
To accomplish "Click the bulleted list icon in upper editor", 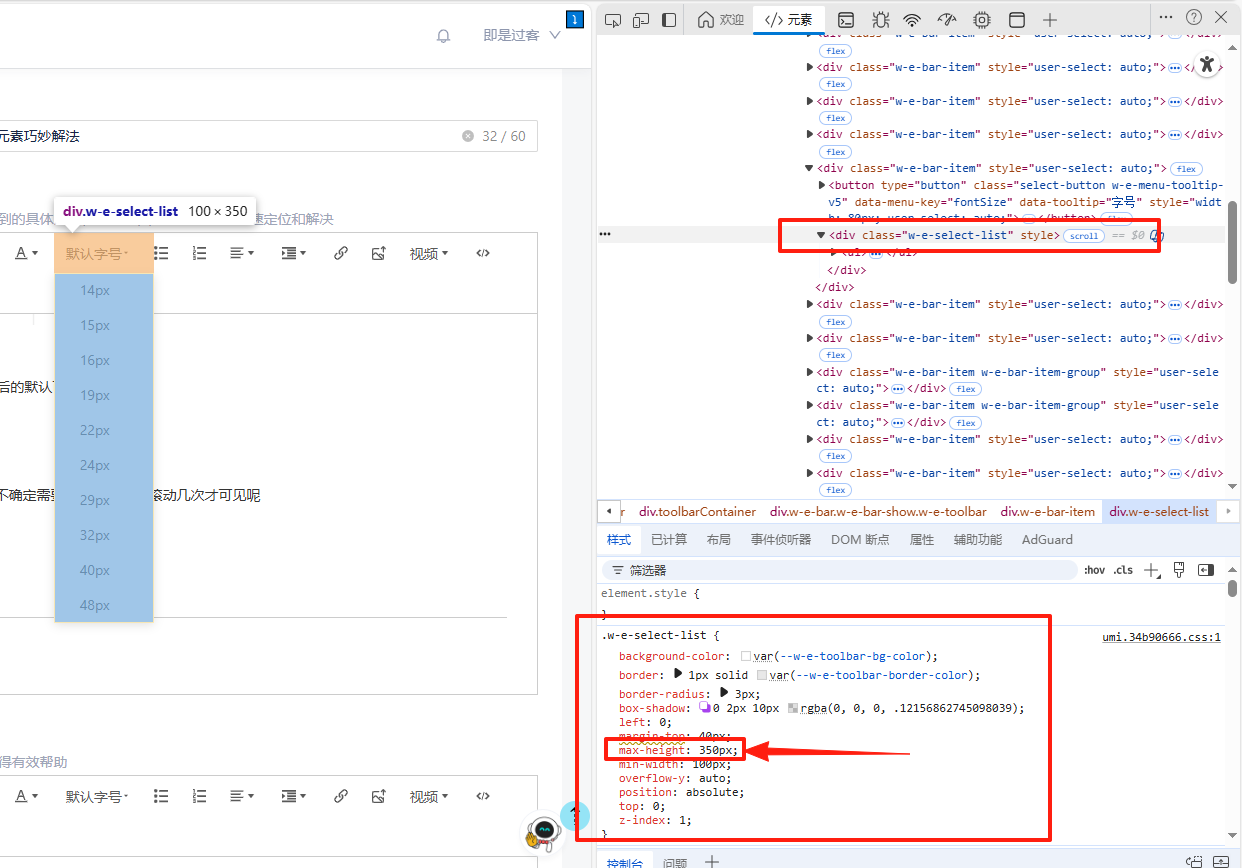I will click(161, 254).
